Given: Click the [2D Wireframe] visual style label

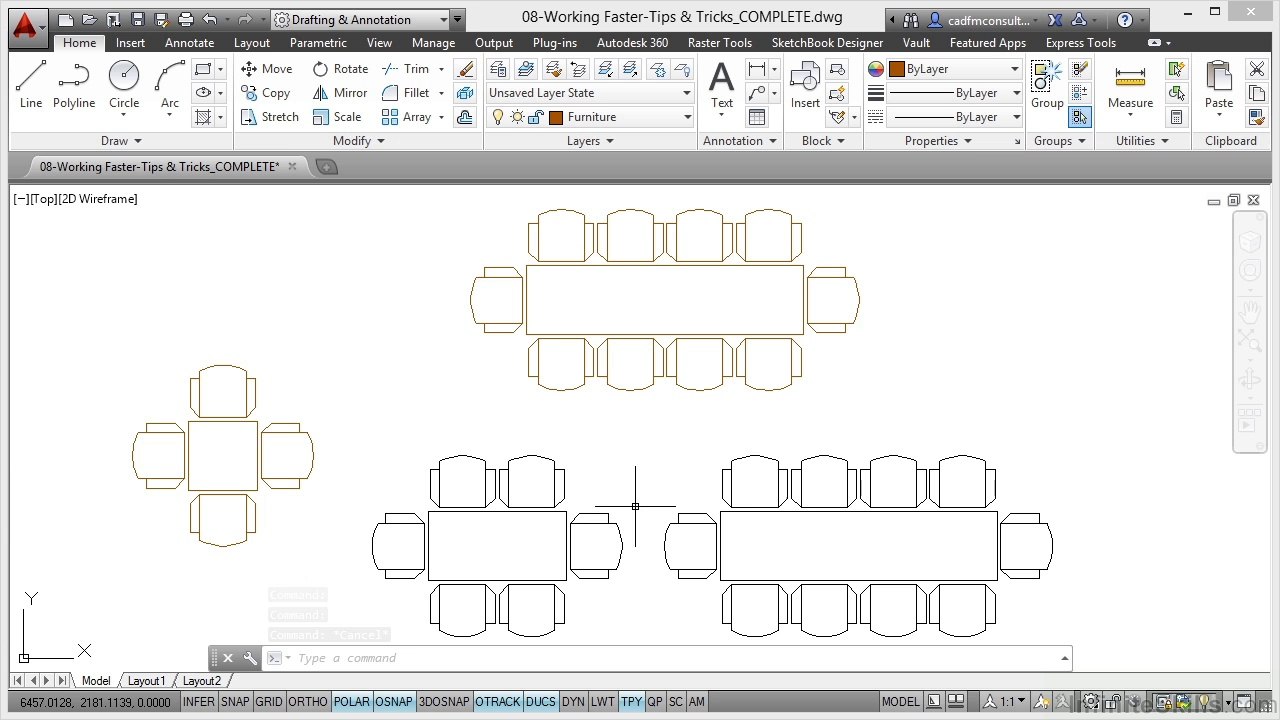Looking at the screenshot, I should (x=98, y=199).
